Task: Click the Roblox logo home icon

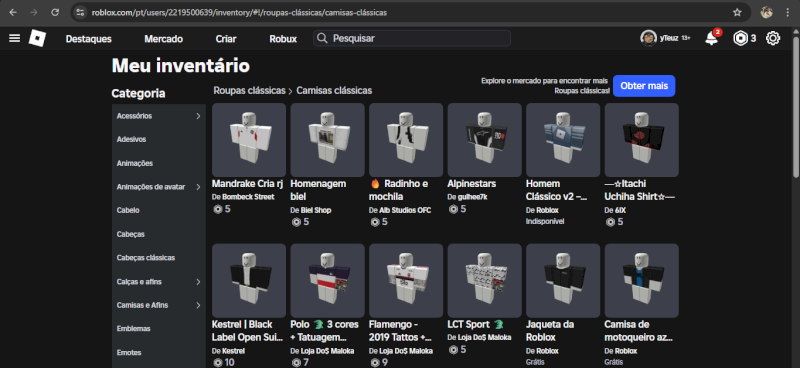Action: 37,38
